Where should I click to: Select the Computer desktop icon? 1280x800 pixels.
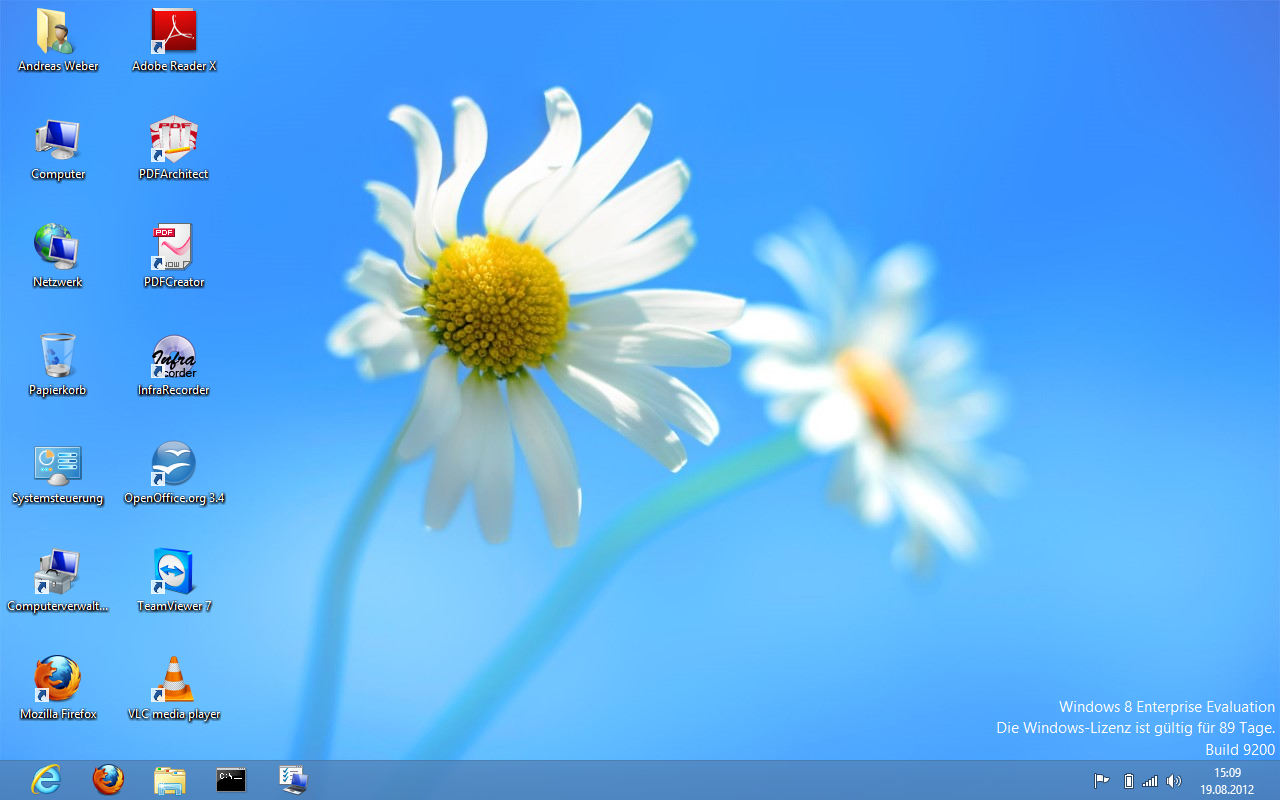58,140
